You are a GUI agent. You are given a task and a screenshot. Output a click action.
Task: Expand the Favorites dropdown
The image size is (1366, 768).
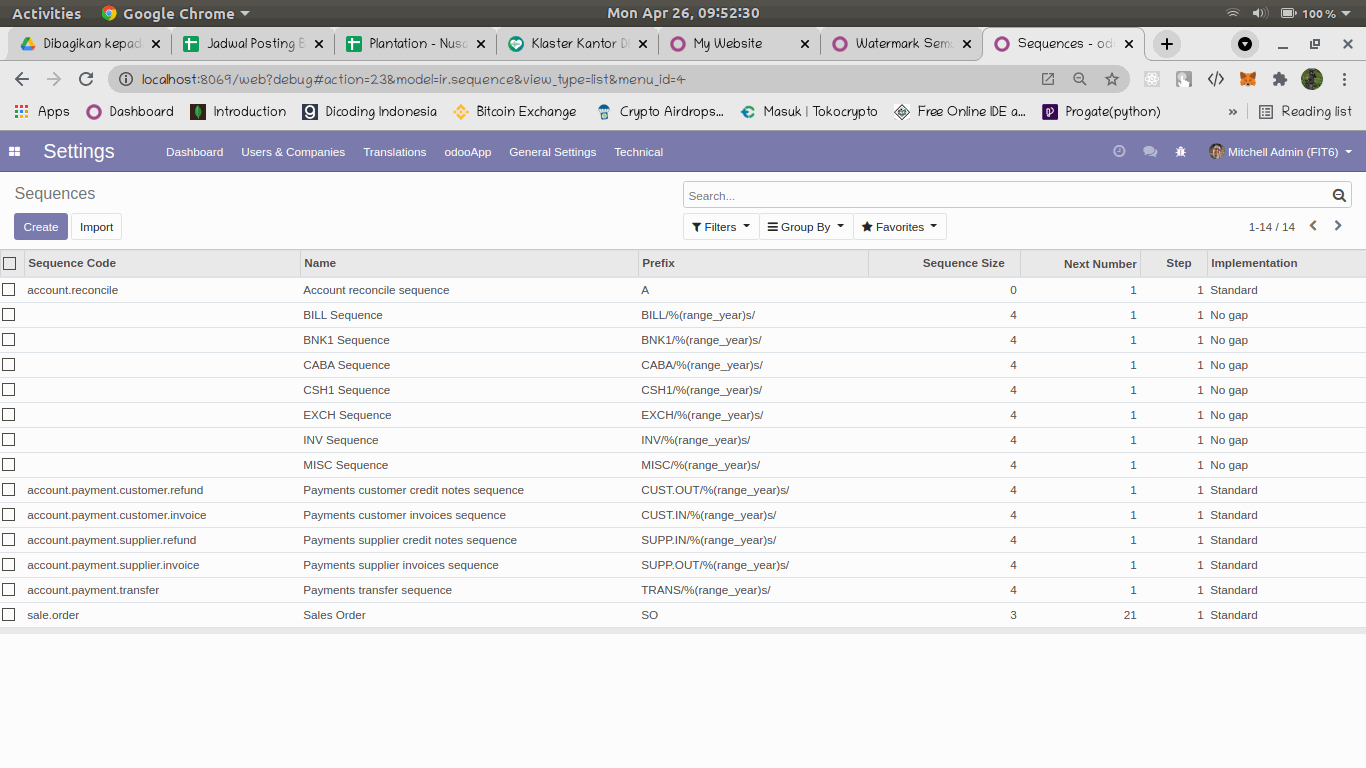(899, 227)
